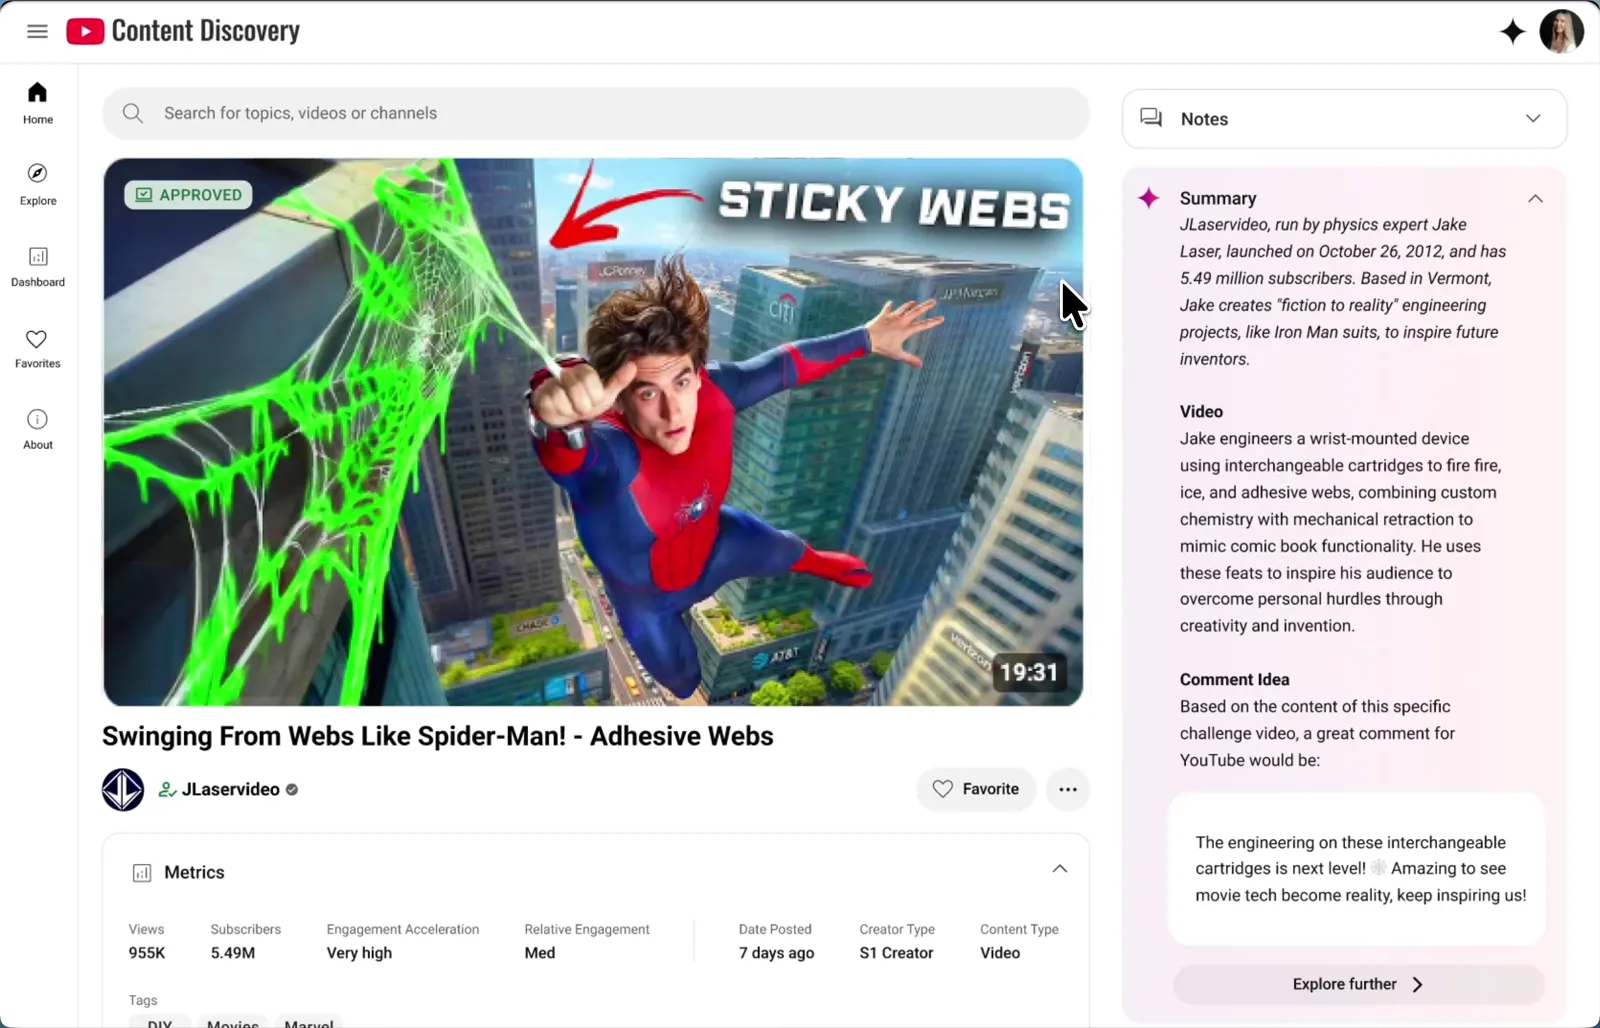Open the three-dot more options menu
1600x1028 pixels.
1068,789
